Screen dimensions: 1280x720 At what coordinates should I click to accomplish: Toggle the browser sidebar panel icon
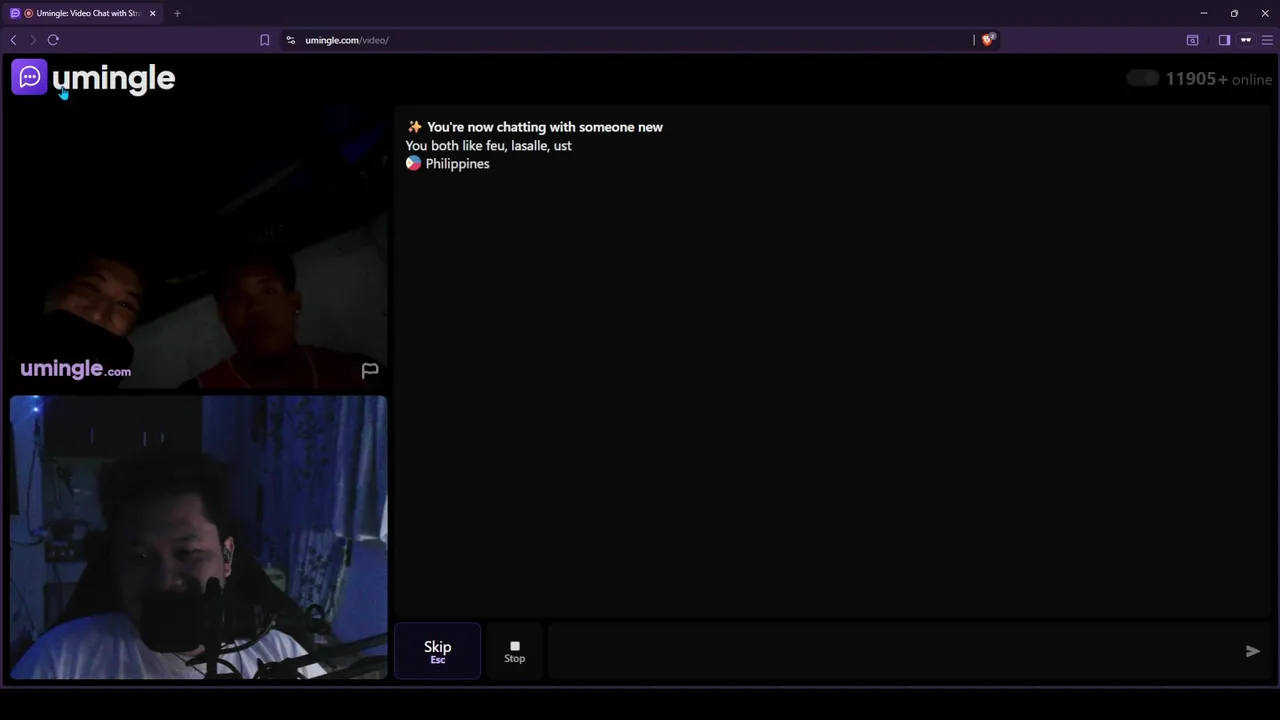tap(1224, 40)
